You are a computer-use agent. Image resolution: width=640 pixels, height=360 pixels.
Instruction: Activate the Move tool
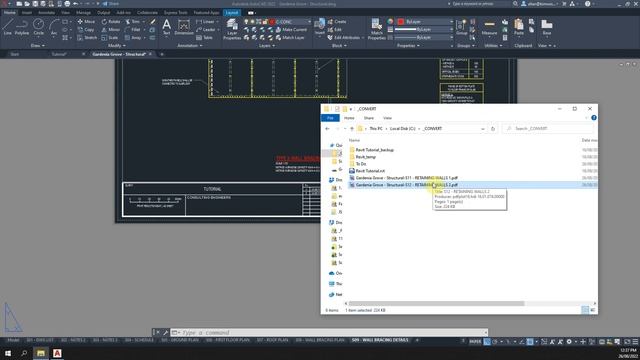[x=86, y=22]
